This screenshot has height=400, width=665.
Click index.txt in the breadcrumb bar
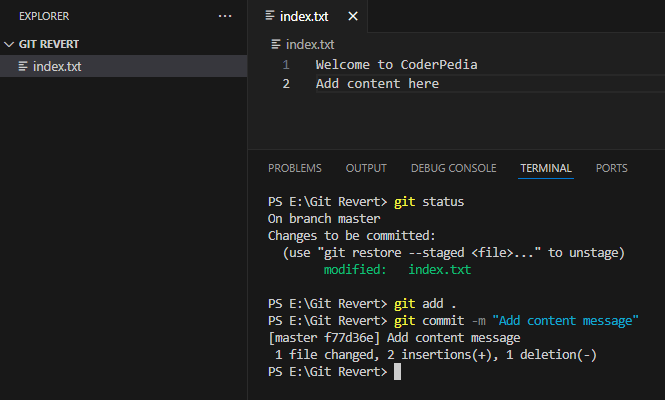click(309, 44)
